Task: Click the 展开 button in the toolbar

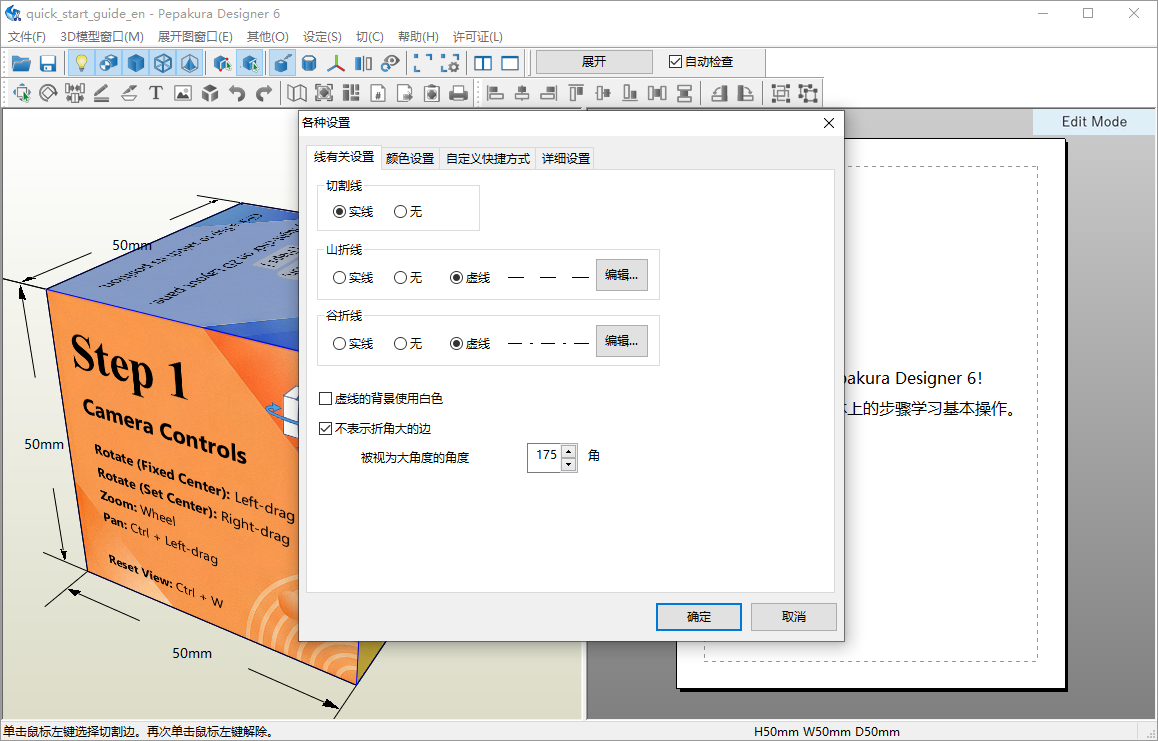Action: tap(593, 61)
